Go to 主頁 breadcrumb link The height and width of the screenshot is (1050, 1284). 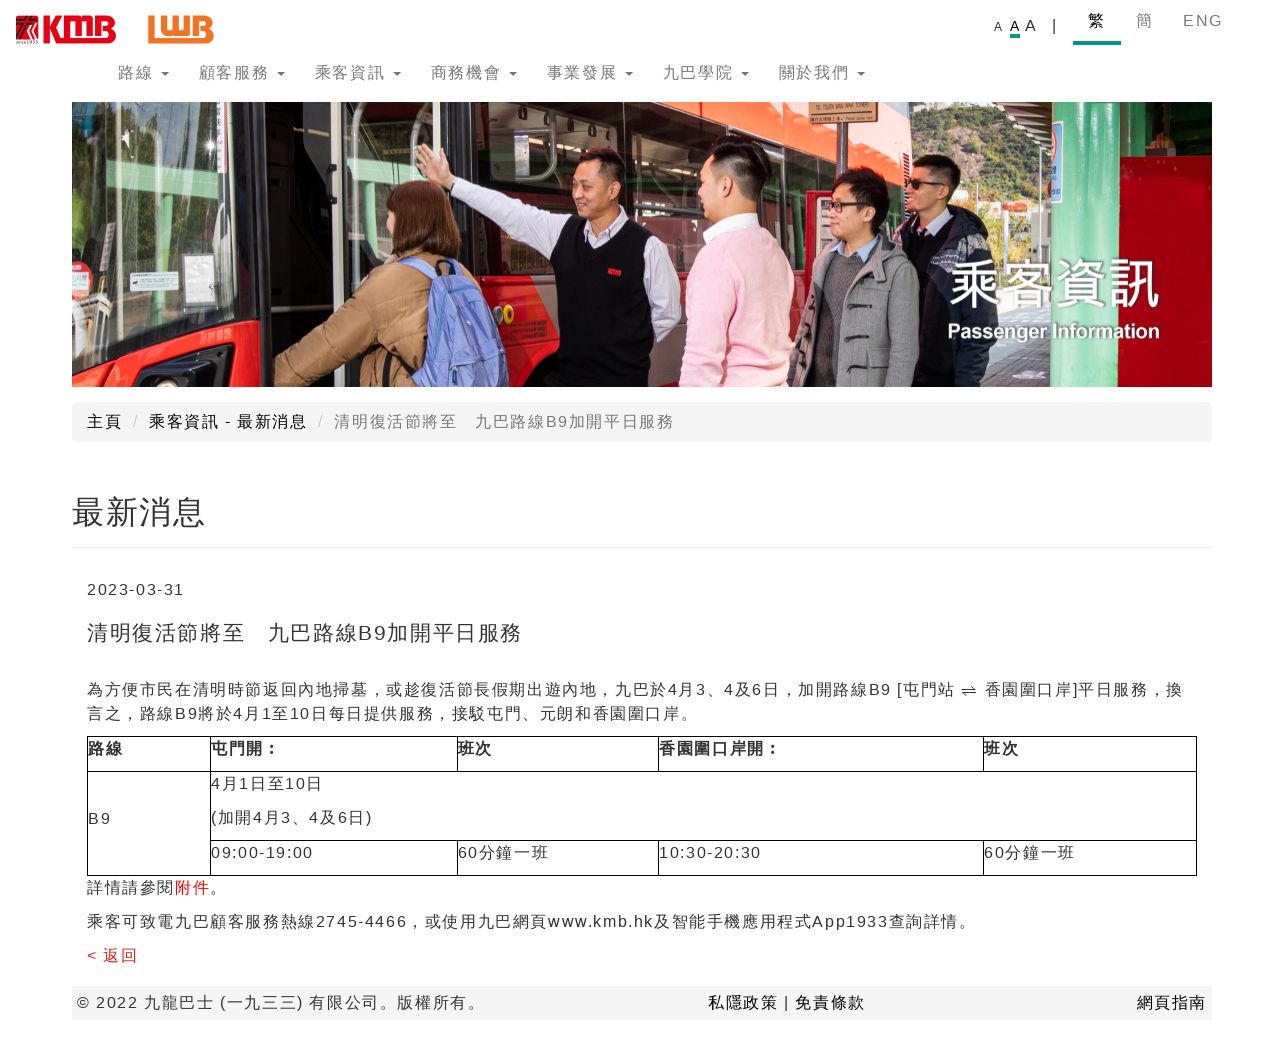[104, 422]
